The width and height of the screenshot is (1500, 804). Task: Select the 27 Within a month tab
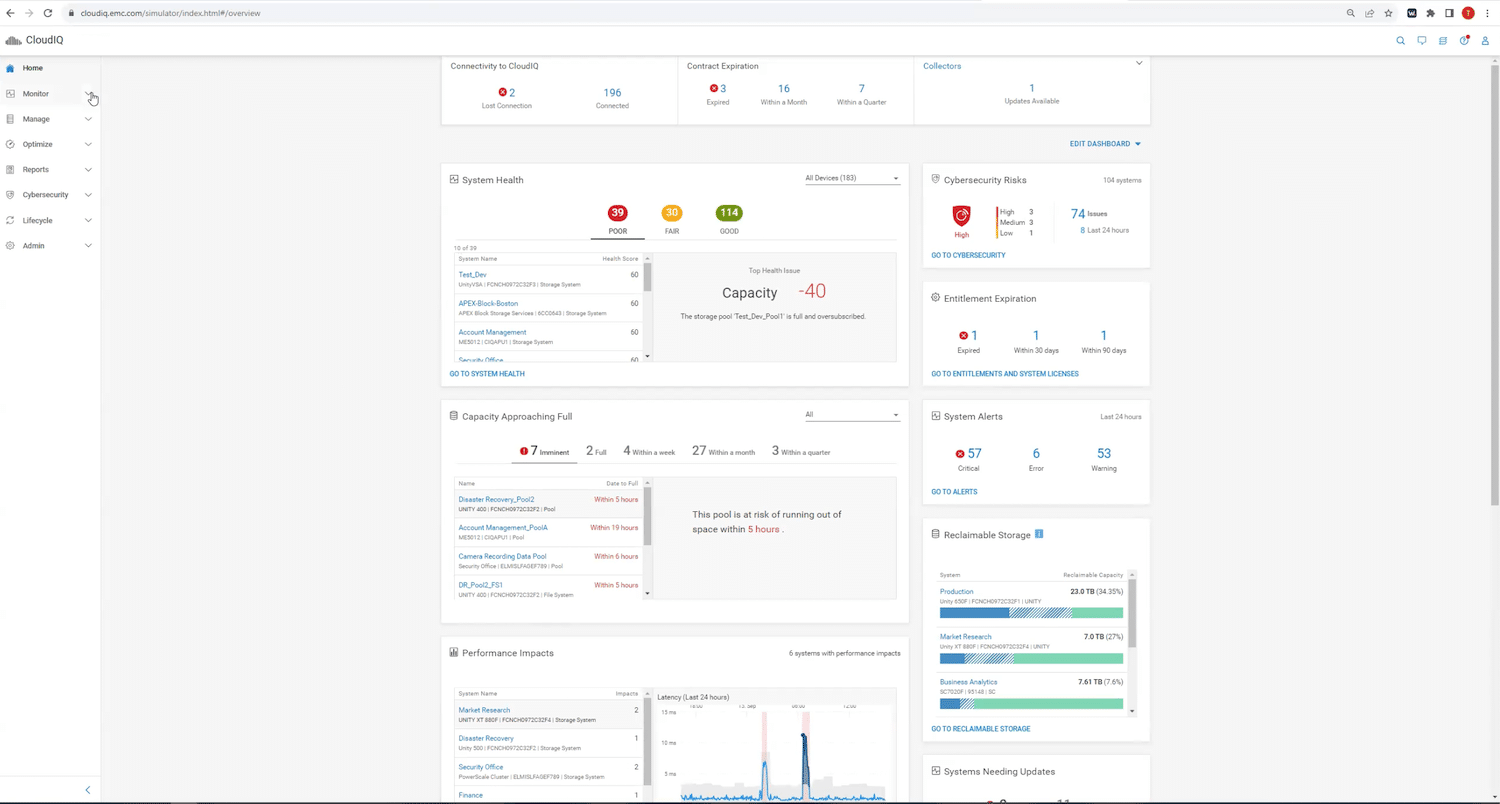[x=723, y=451]
